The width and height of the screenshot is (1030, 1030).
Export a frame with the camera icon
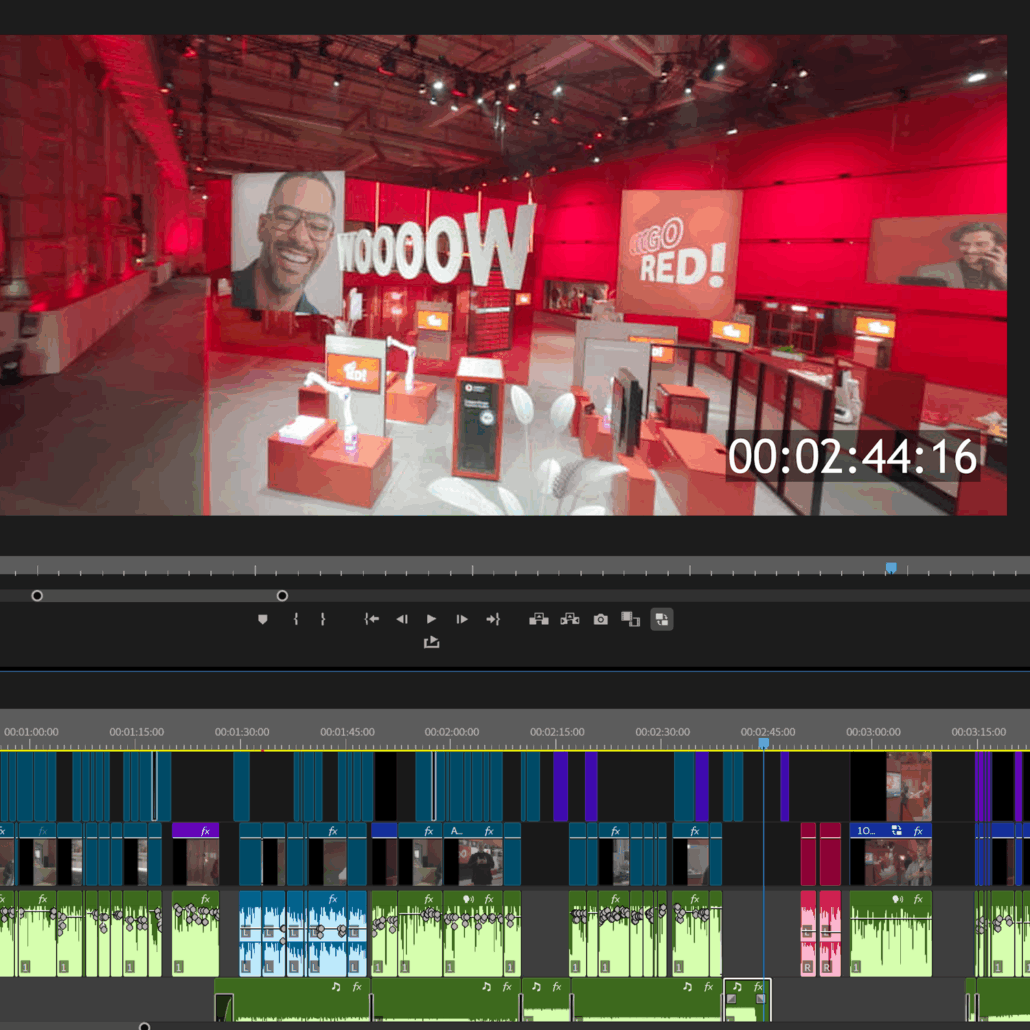(600, 619)
